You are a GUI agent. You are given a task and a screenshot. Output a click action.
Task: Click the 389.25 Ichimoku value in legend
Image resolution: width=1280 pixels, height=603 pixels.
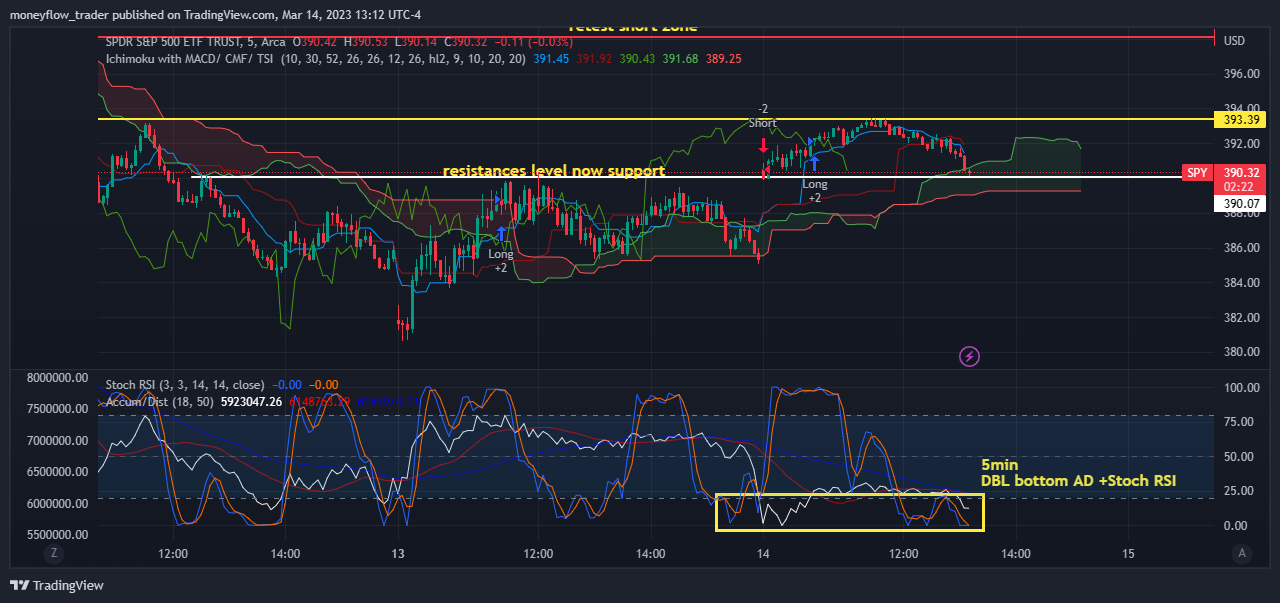(x=722, y=59)
